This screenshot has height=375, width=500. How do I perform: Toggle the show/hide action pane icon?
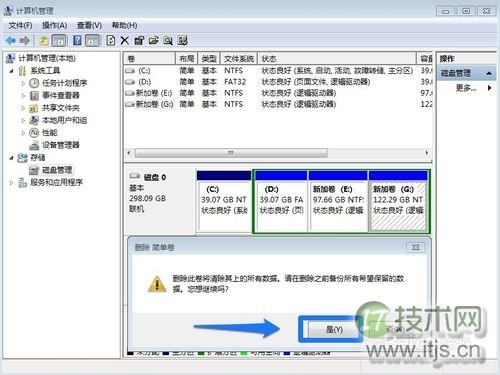pos(92,41)
